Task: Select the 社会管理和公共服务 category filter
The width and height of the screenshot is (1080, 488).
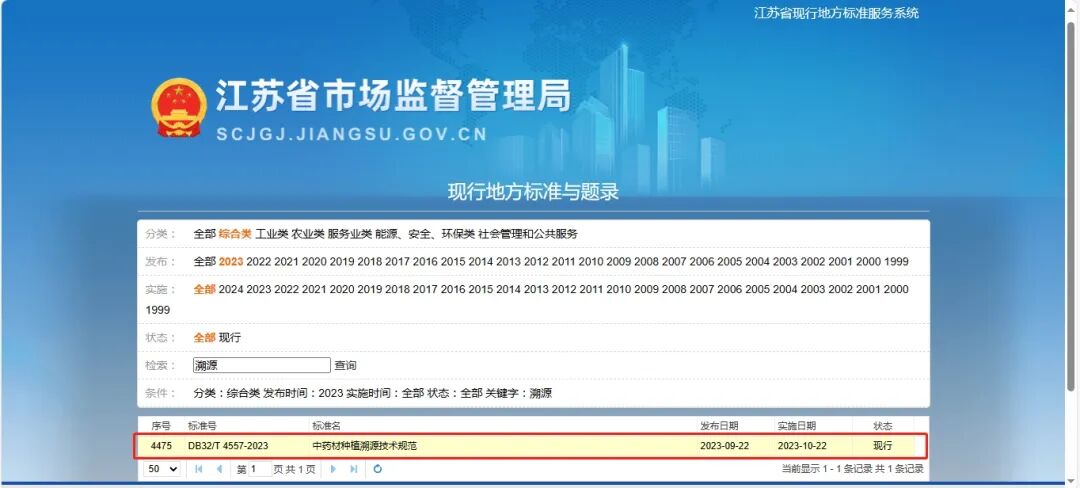Action: (528, 234)
